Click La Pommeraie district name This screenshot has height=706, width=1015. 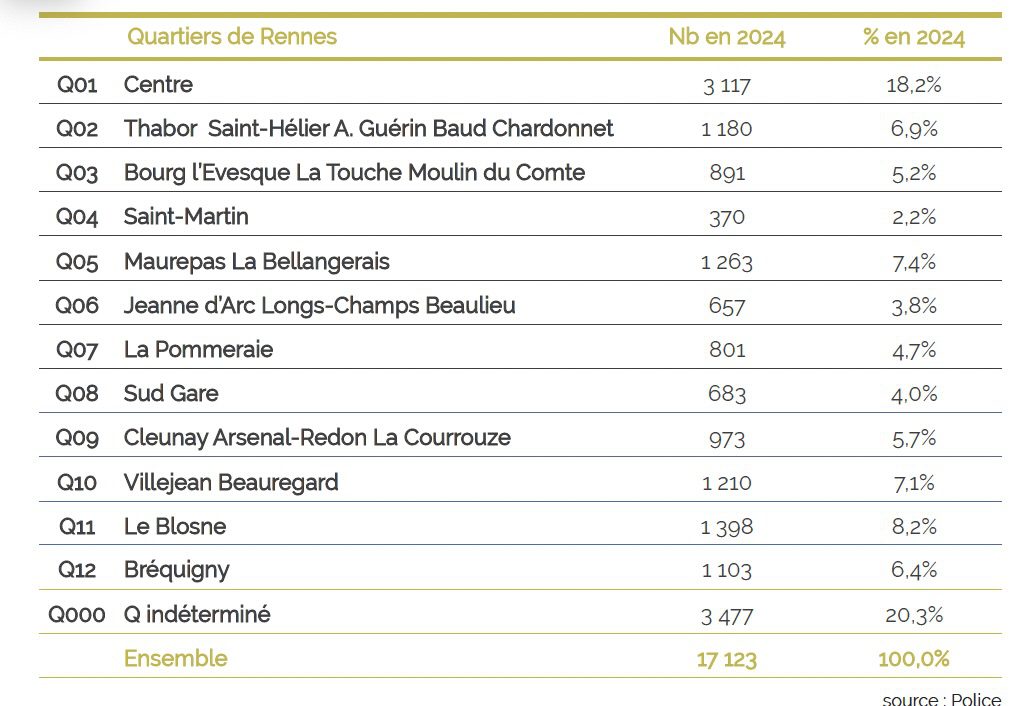198,350
